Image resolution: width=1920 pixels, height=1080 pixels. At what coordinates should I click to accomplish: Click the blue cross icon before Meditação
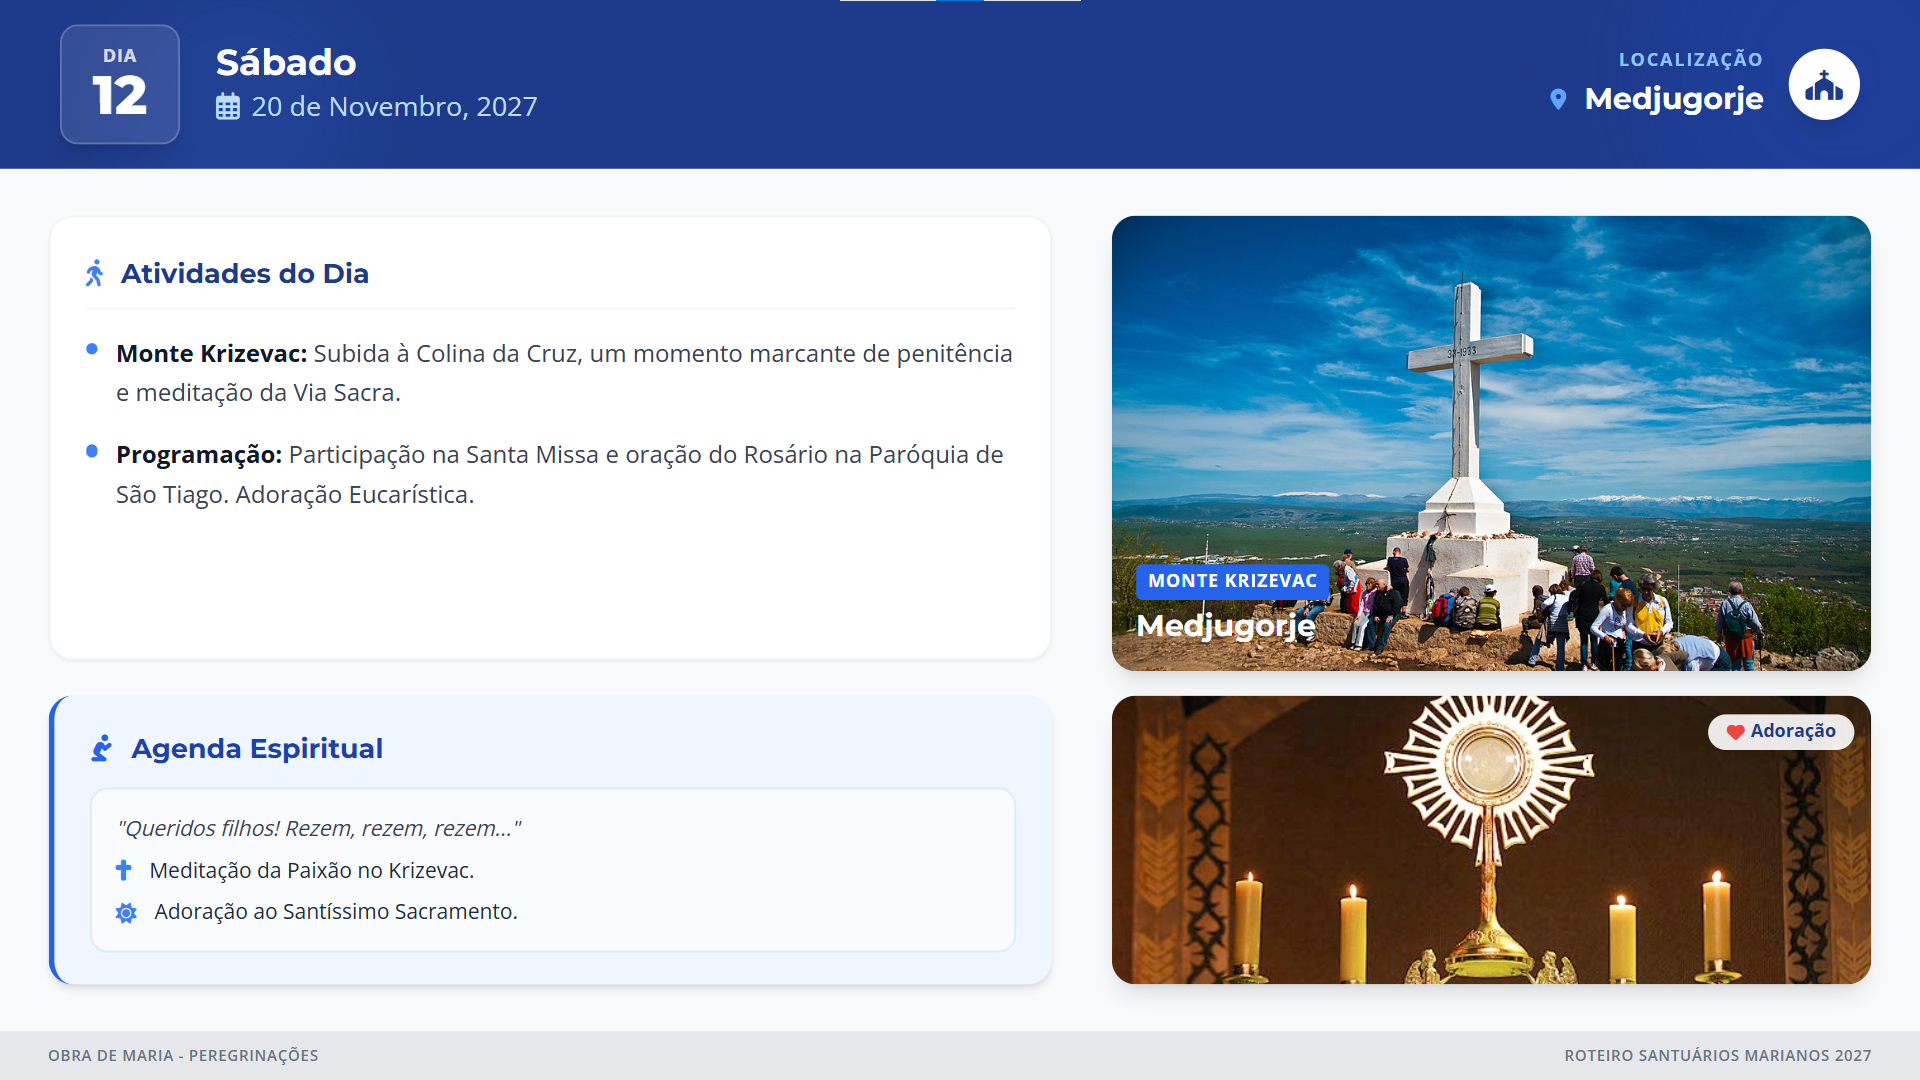[x=124, y=870]
